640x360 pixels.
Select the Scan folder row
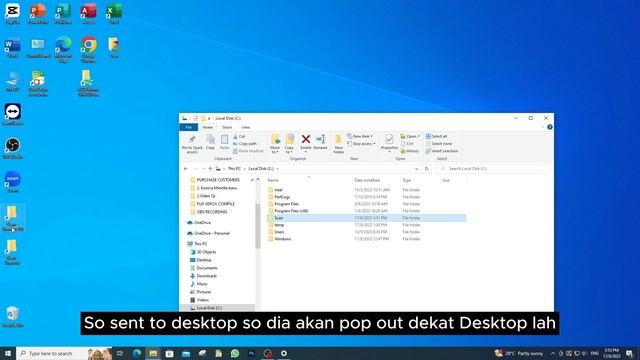[366, 218]
